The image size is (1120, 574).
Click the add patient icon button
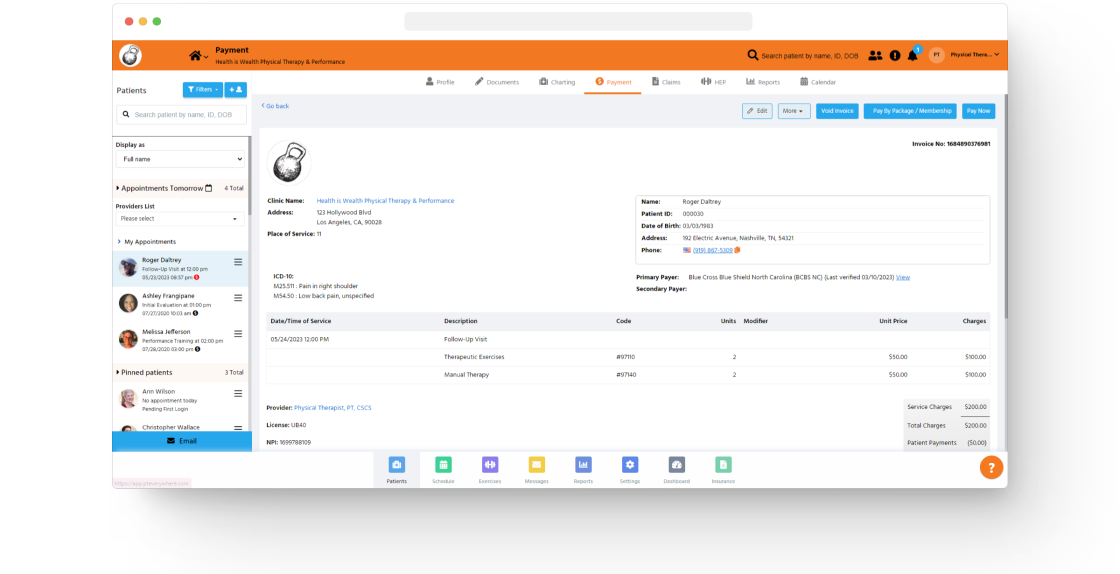(235, 89)
